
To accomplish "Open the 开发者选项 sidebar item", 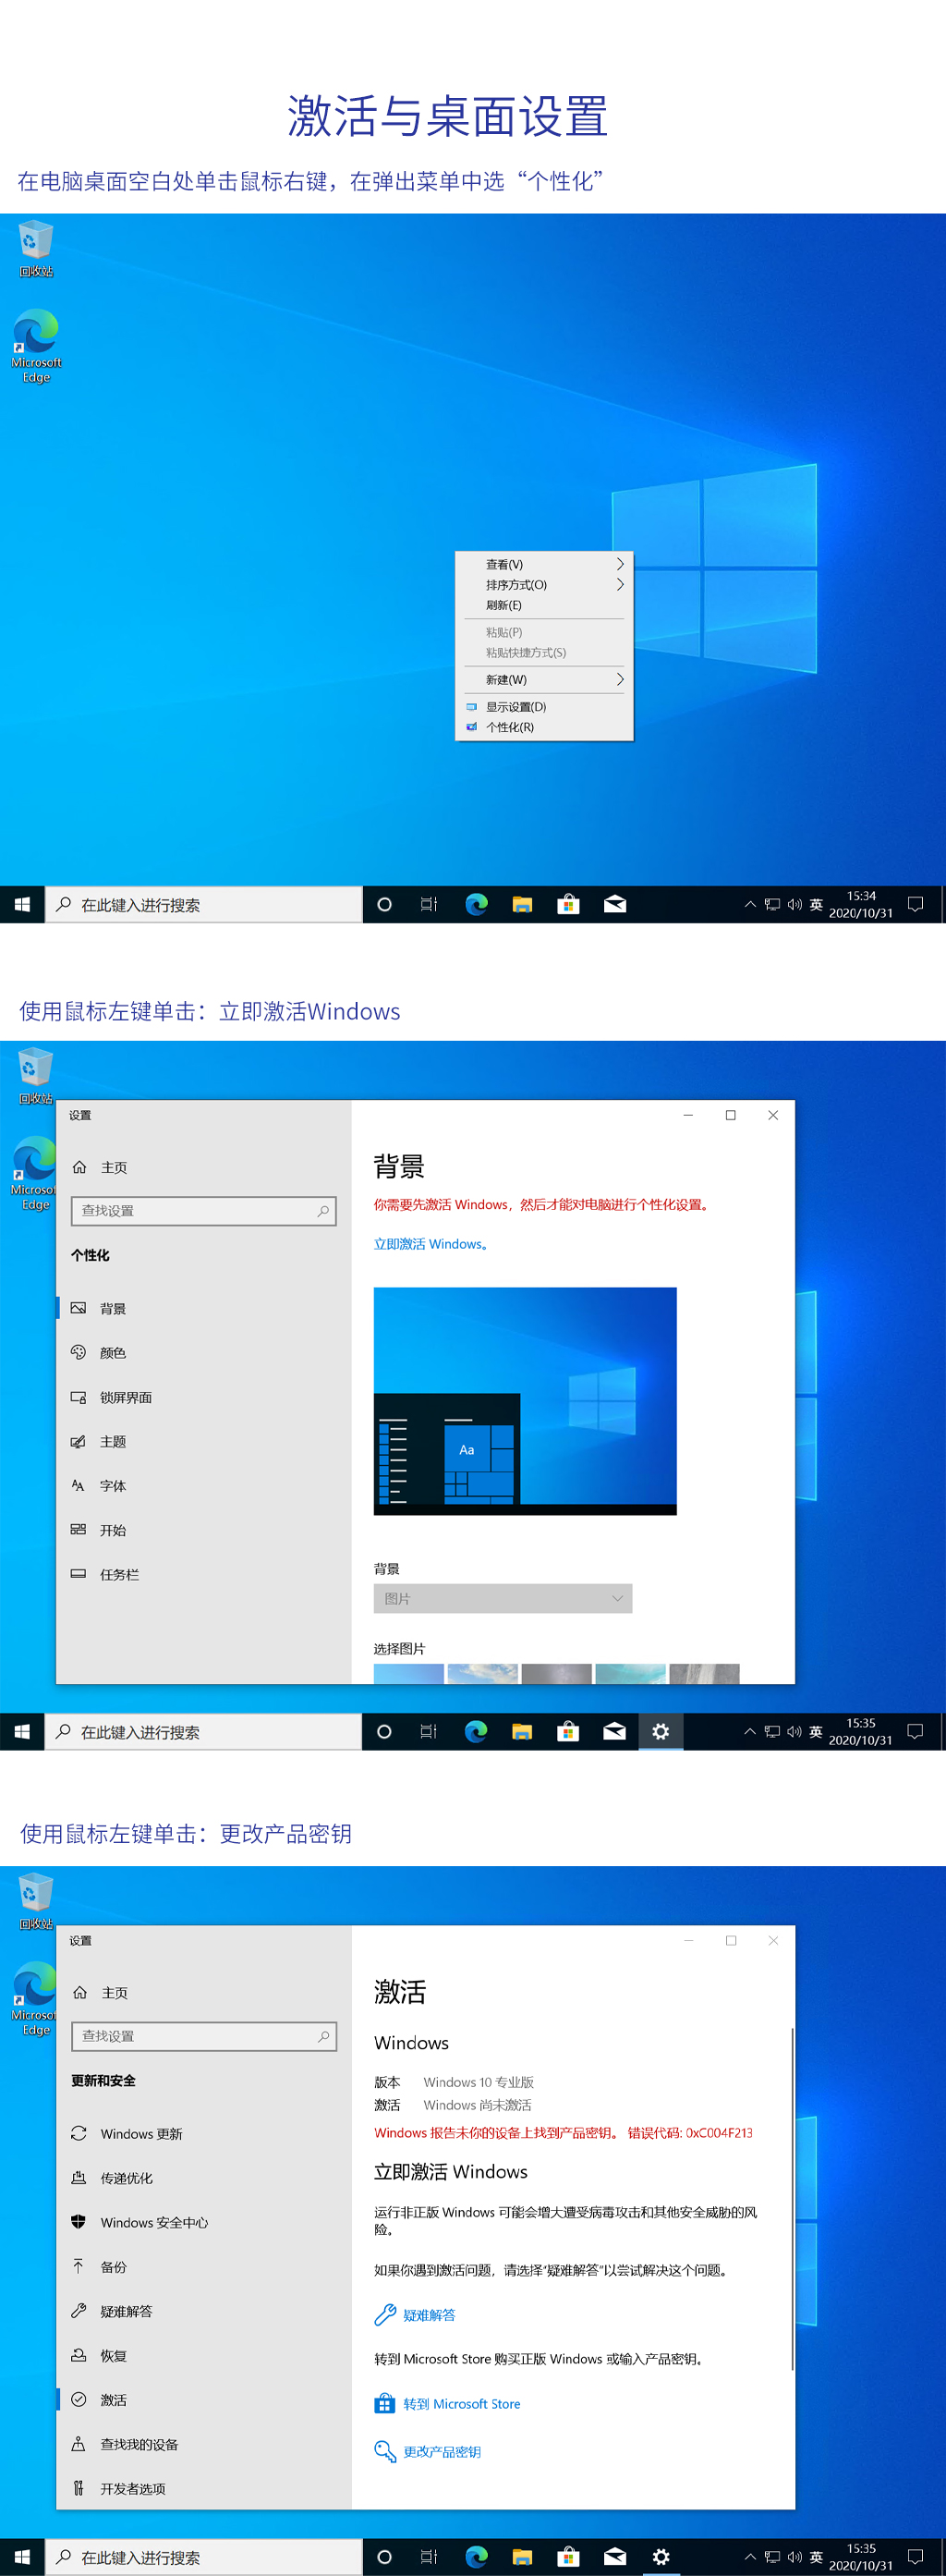I will (x=204, y=2488).
